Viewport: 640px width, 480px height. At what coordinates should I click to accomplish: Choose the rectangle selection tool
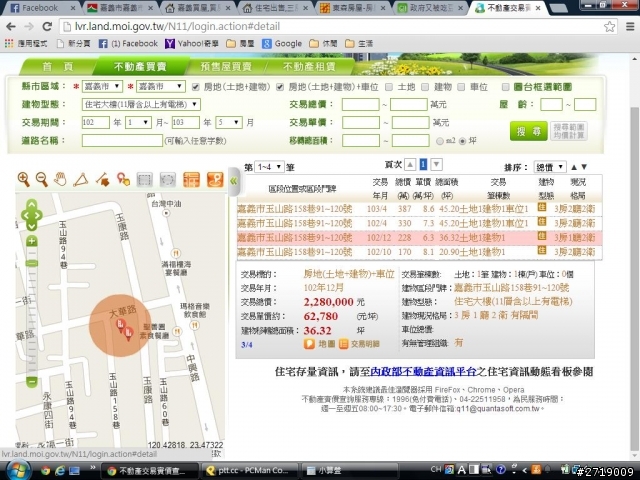coord(144,180)
